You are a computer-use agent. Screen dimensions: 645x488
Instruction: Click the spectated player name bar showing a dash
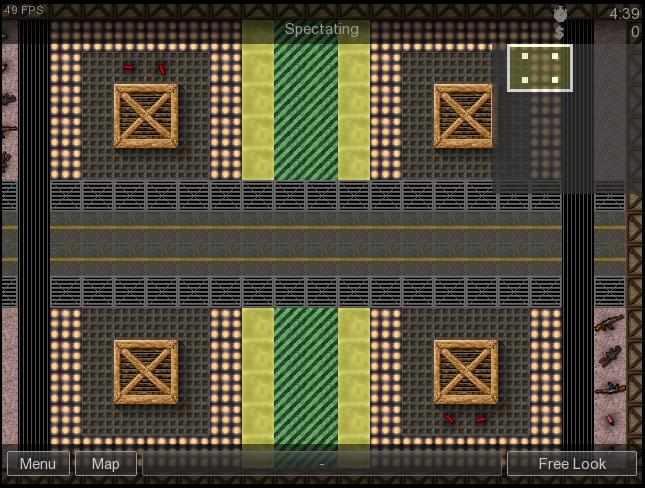[x=322, y=464]
